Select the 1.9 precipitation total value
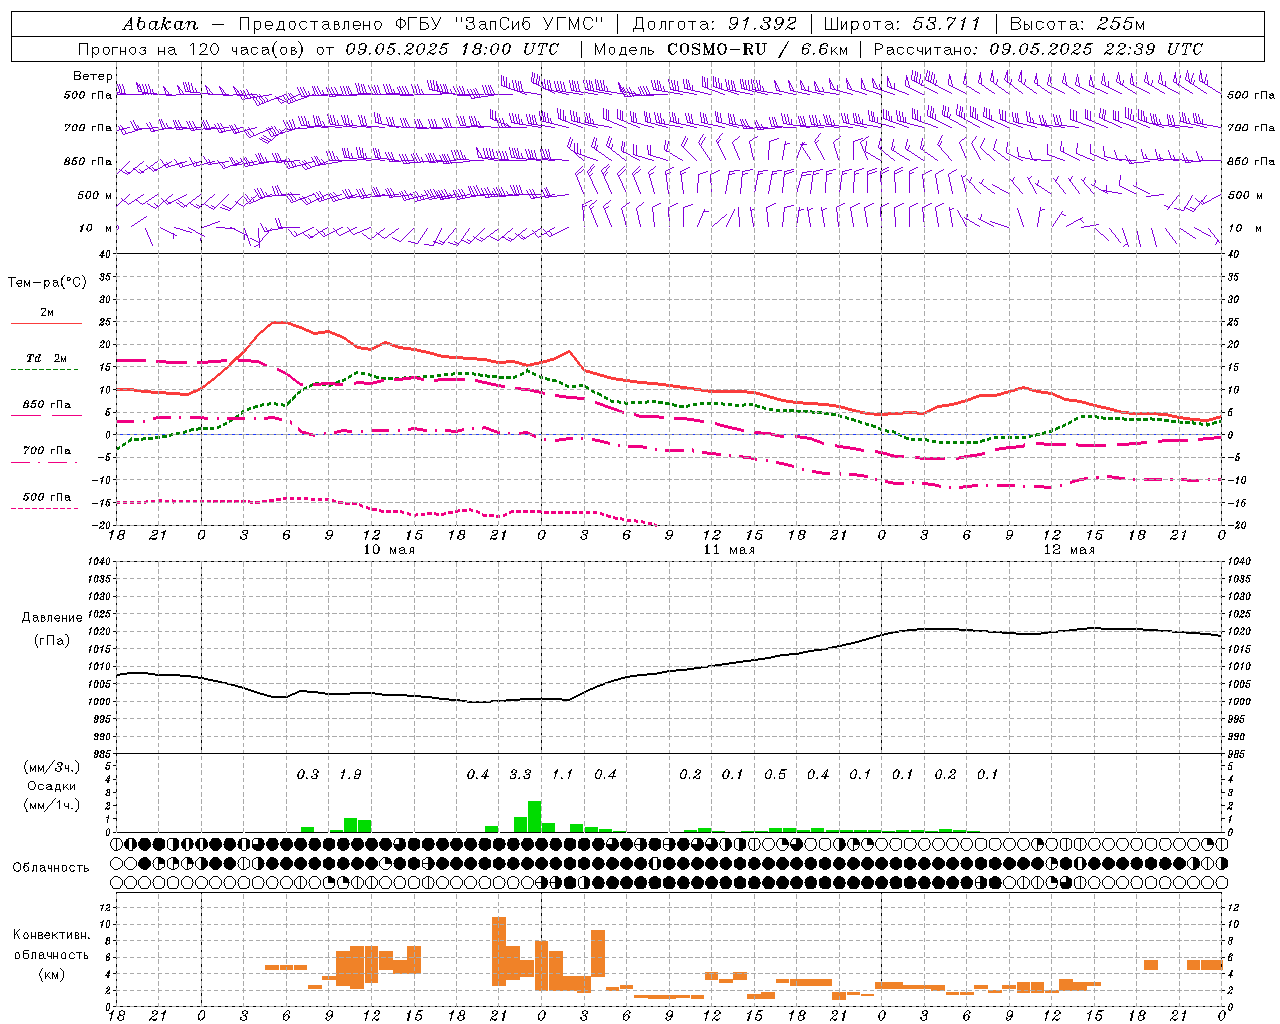 point(350,775)
